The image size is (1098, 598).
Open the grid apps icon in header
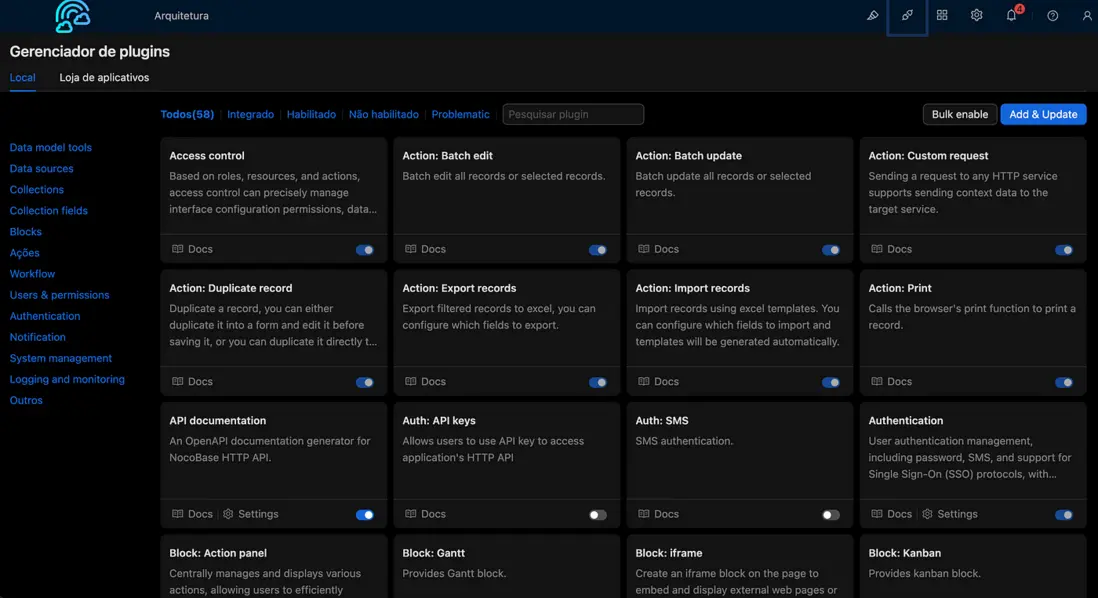tap(942, 16)
